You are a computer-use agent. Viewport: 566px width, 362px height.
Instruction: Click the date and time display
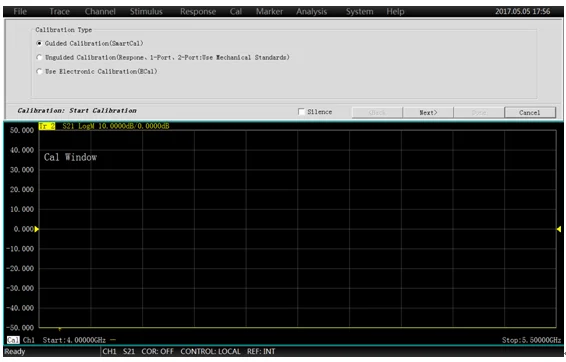pyautogui.click(x=523, y=12)
